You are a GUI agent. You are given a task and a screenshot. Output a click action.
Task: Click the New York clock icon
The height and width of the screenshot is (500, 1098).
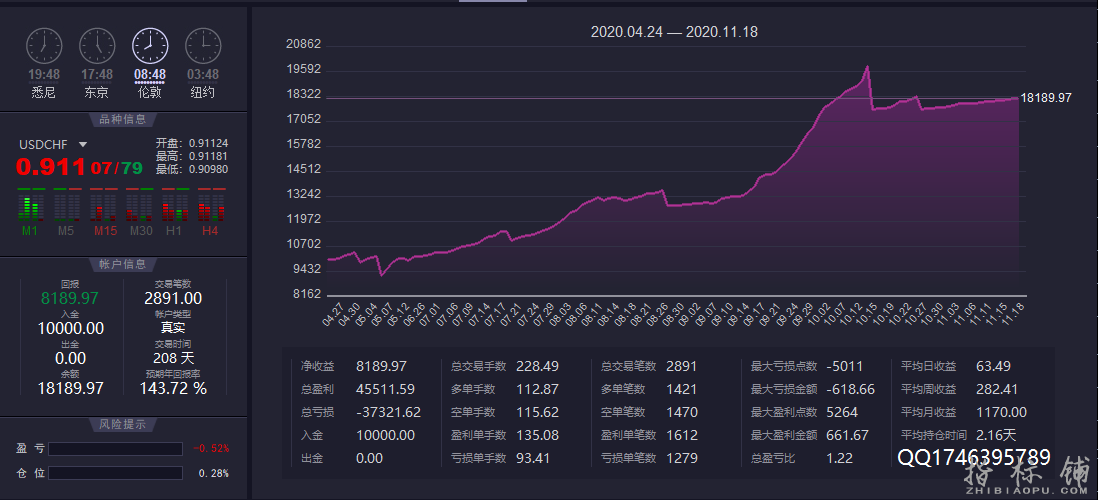click(x=203, y=46)
